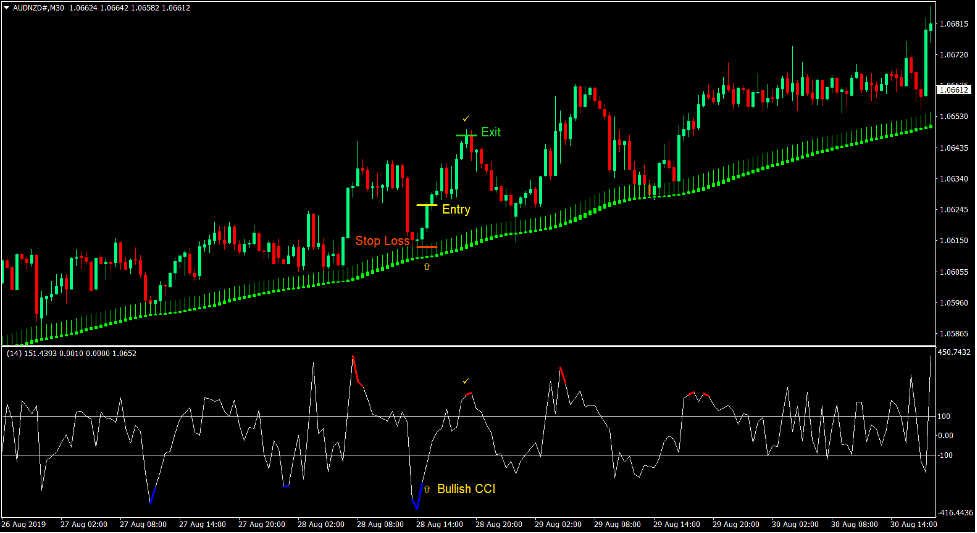Viewport: 977px width, 533px height.
Task: Select the Exit text label
Action: (490, 132)
